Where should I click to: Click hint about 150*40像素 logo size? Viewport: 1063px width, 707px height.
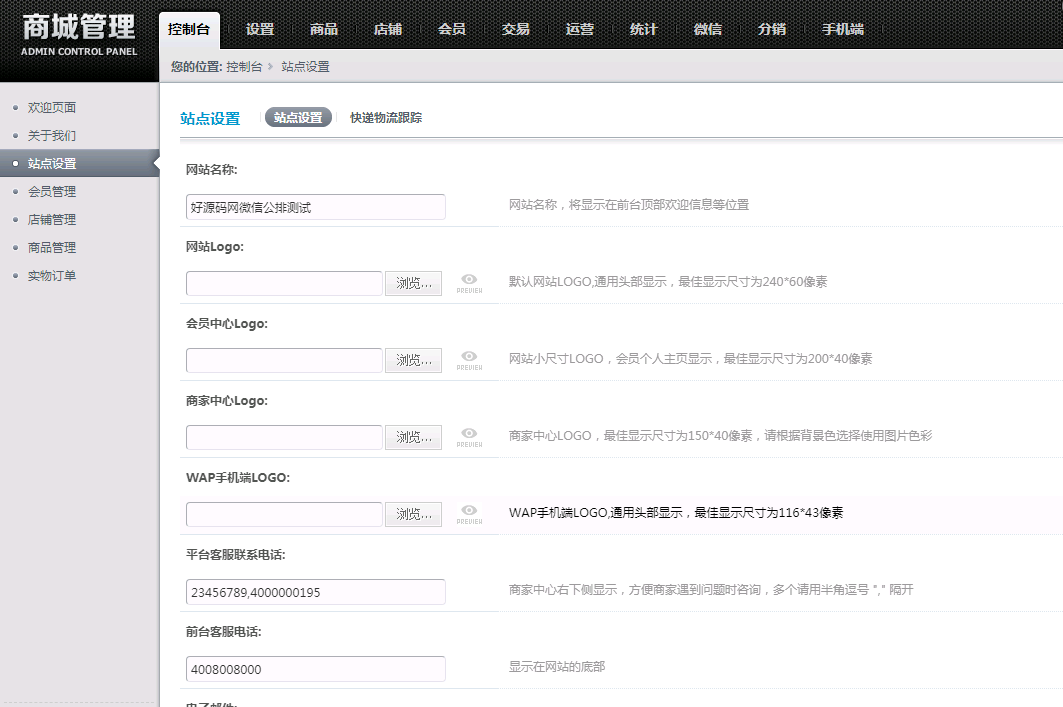(720, 436)
